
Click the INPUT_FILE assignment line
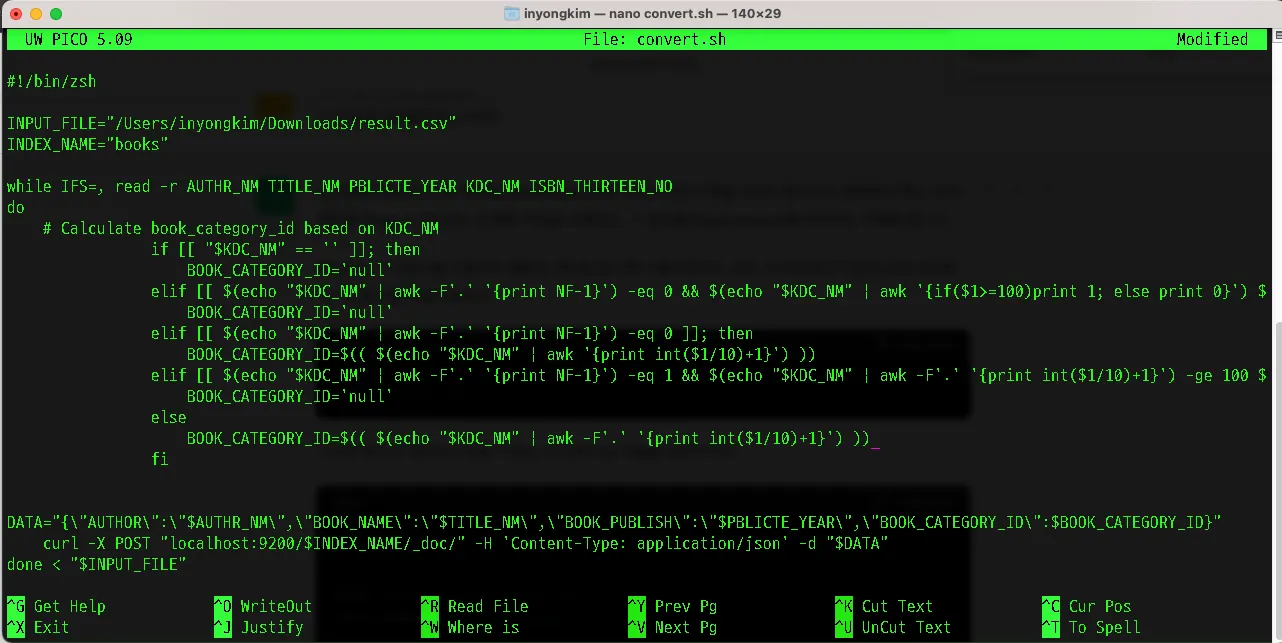coord(232,123)
